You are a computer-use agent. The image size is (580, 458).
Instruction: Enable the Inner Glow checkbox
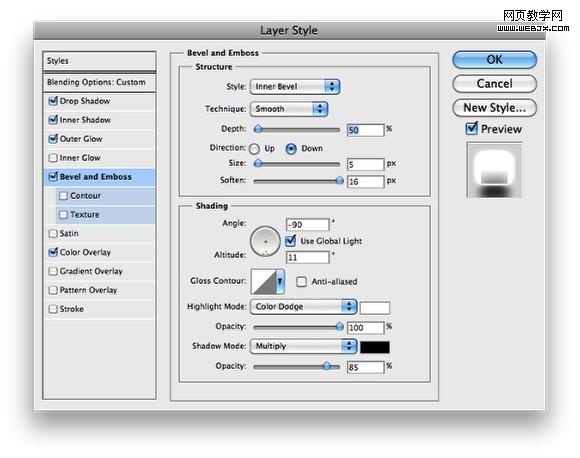coord(53,158)
